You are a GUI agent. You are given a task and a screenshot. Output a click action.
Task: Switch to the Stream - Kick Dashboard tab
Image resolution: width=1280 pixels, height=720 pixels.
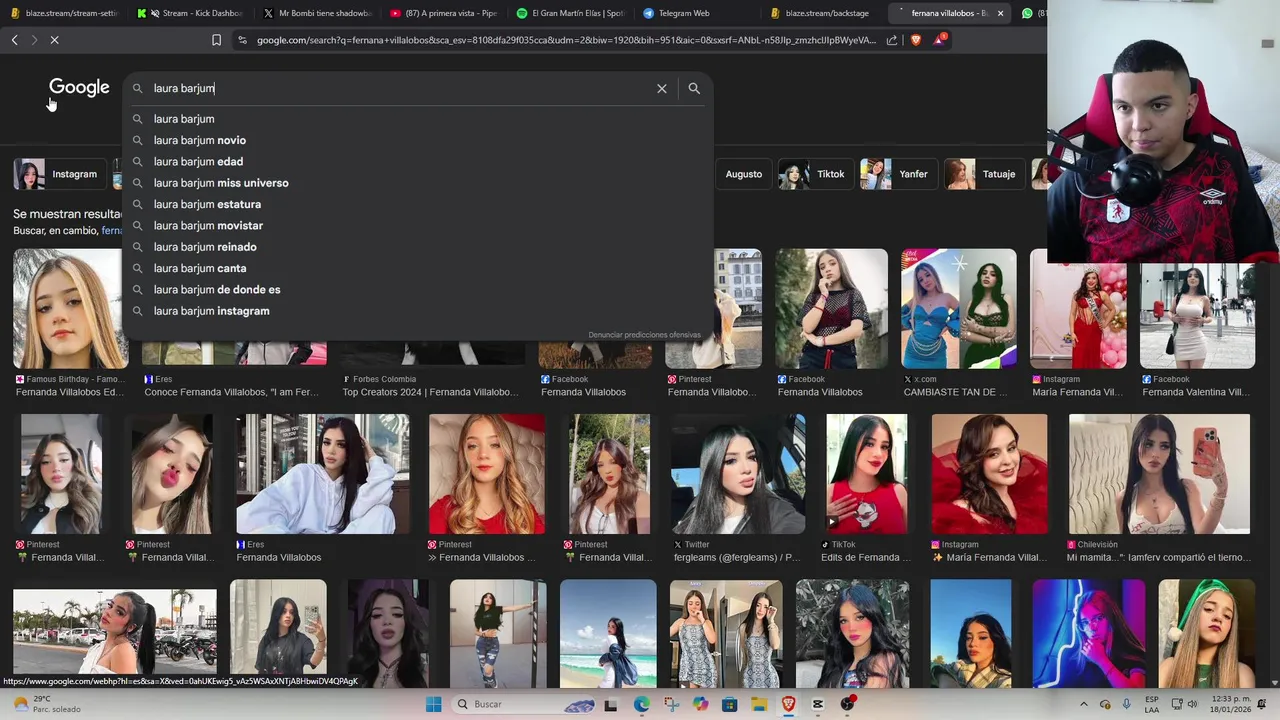coord(190,13)
